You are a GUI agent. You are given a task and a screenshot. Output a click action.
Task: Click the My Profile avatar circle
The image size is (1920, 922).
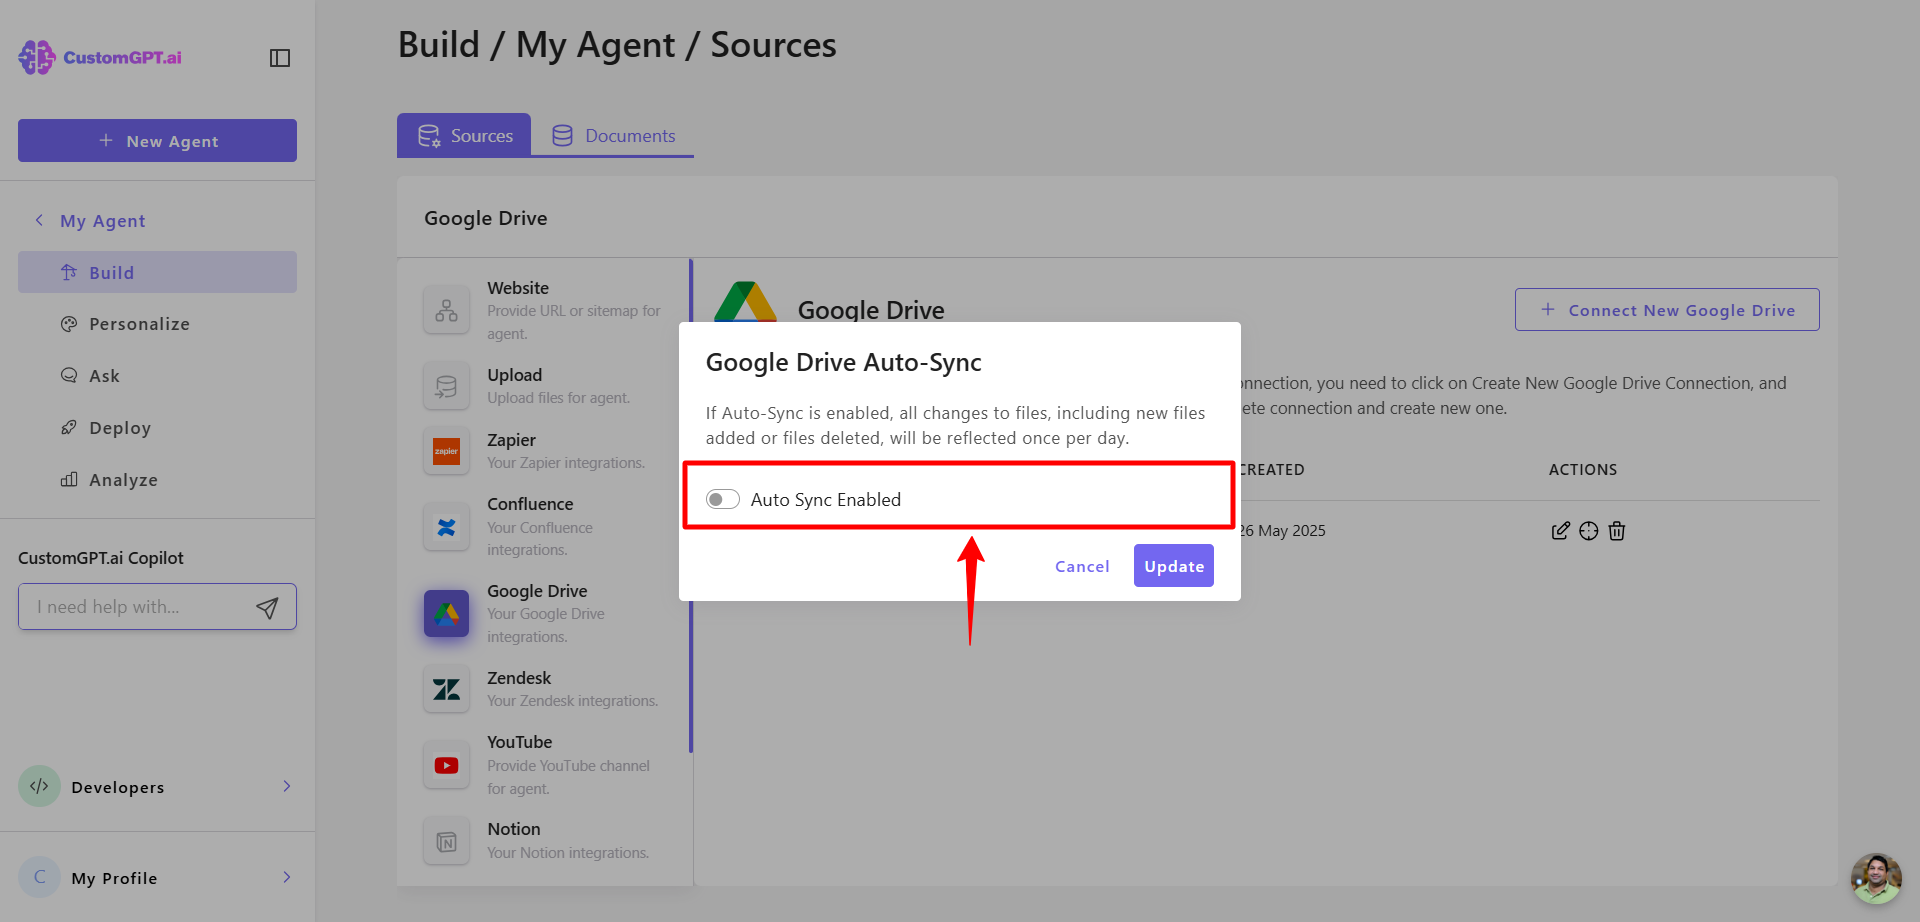point(40,877)
